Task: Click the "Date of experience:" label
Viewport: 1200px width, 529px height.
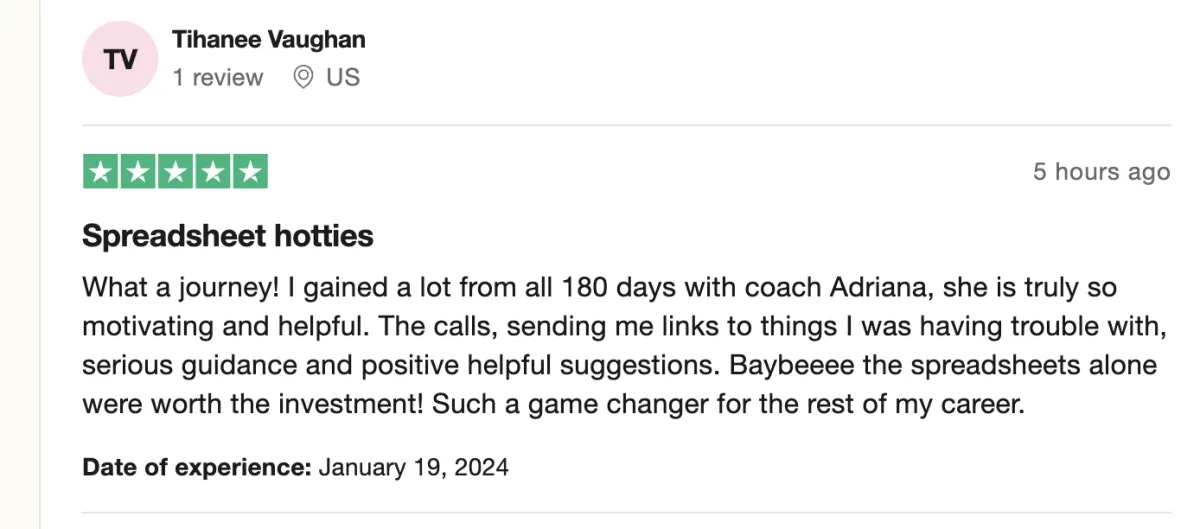Action: 198,467
